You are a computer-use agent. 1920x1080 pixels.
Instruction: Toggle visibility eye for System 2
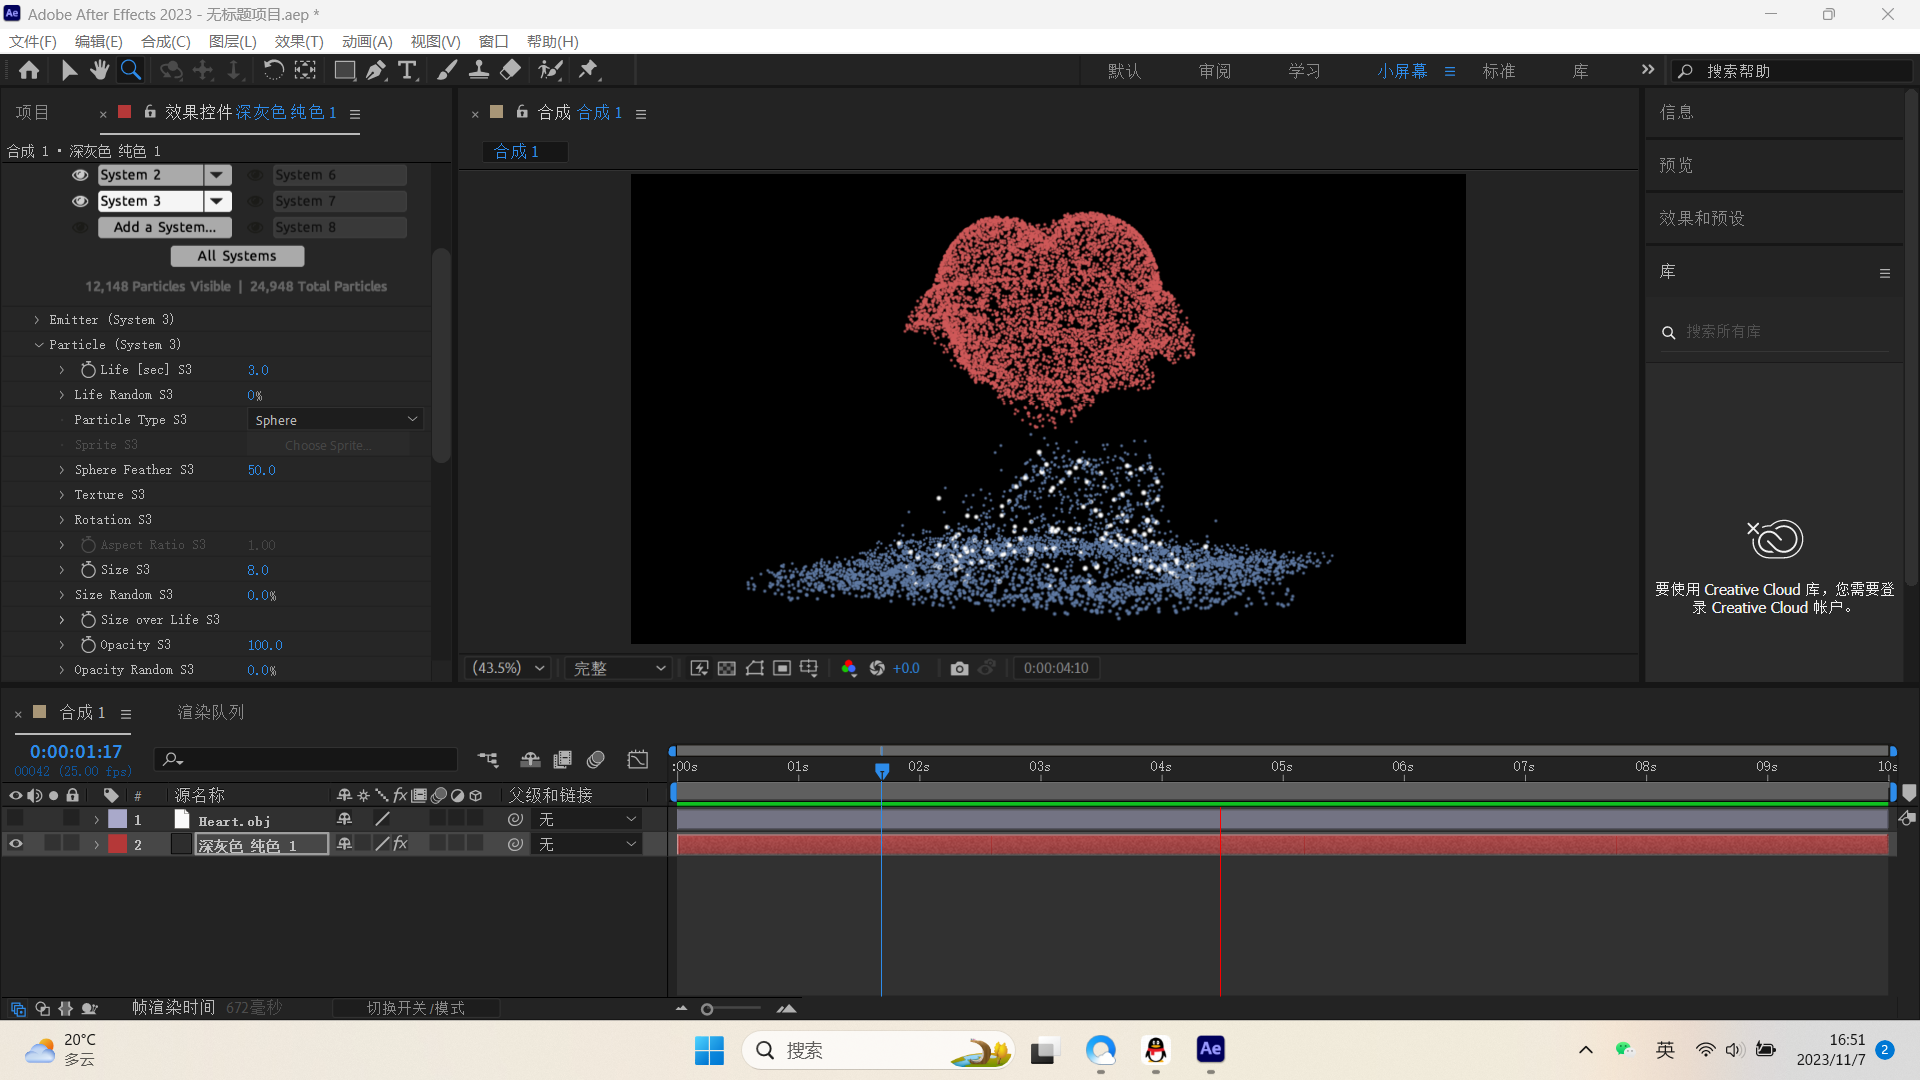80,175
